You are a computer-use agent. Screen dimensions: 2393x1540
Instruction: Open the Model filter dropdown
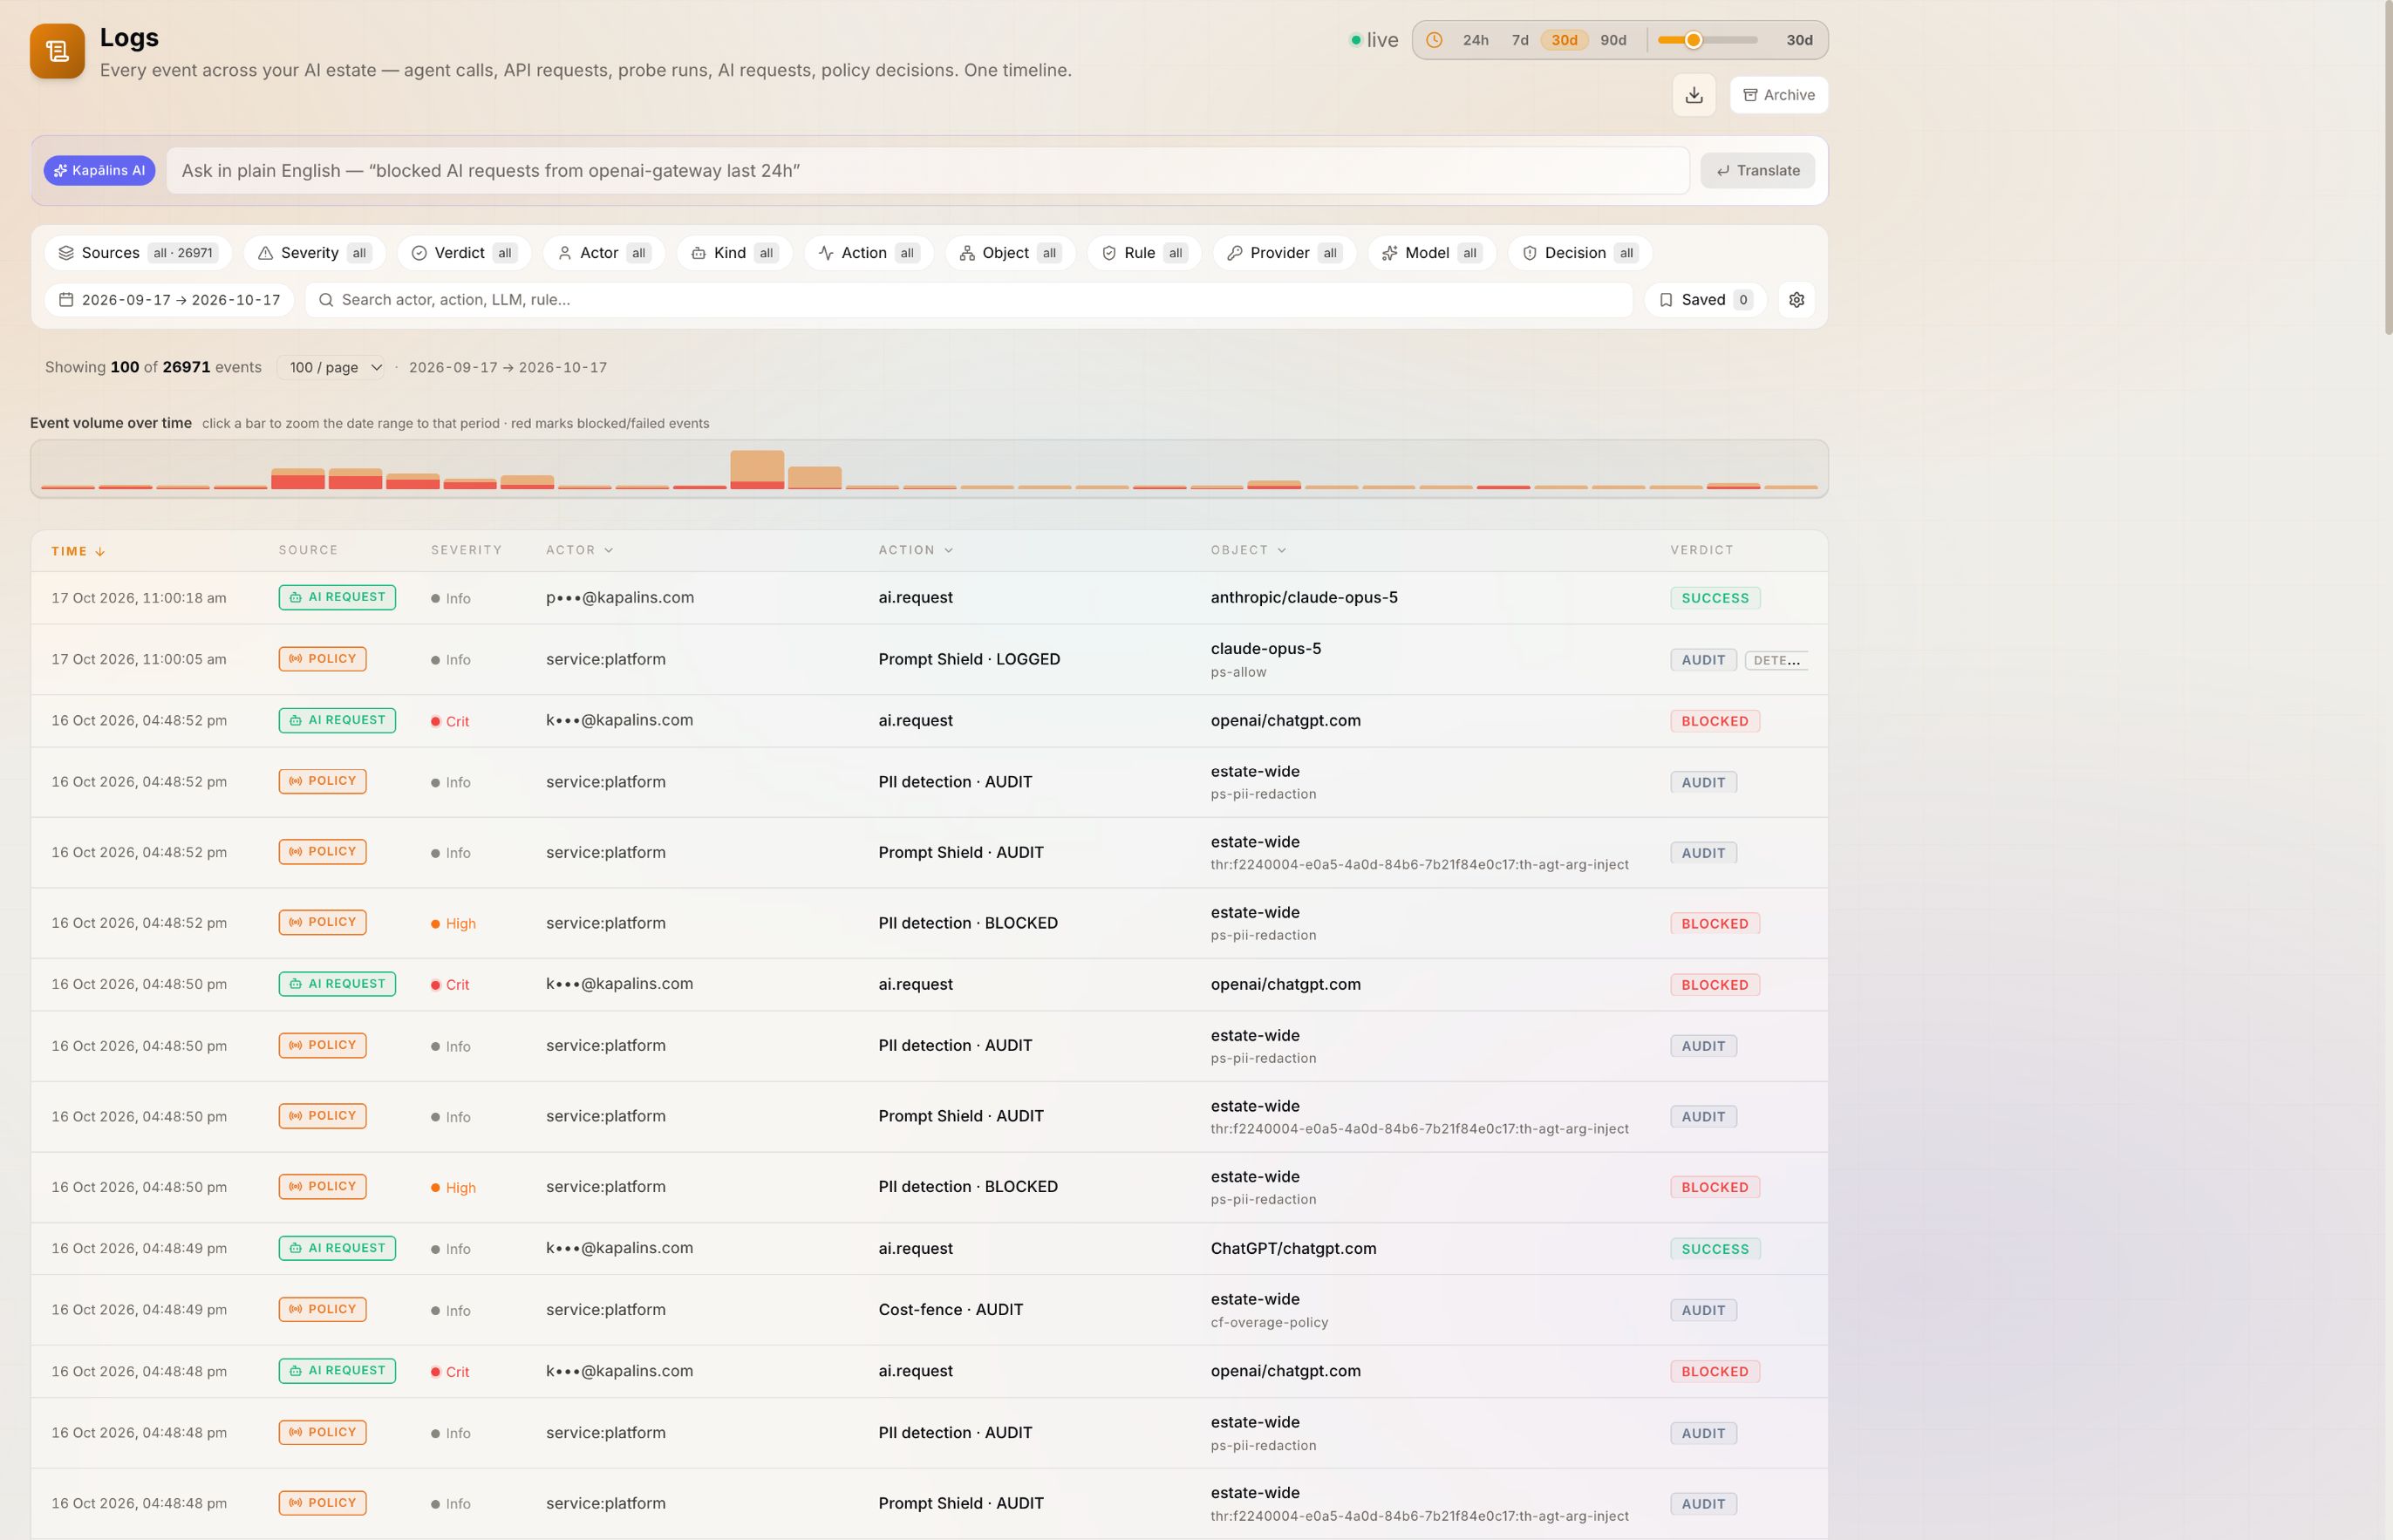point(1431,253)
